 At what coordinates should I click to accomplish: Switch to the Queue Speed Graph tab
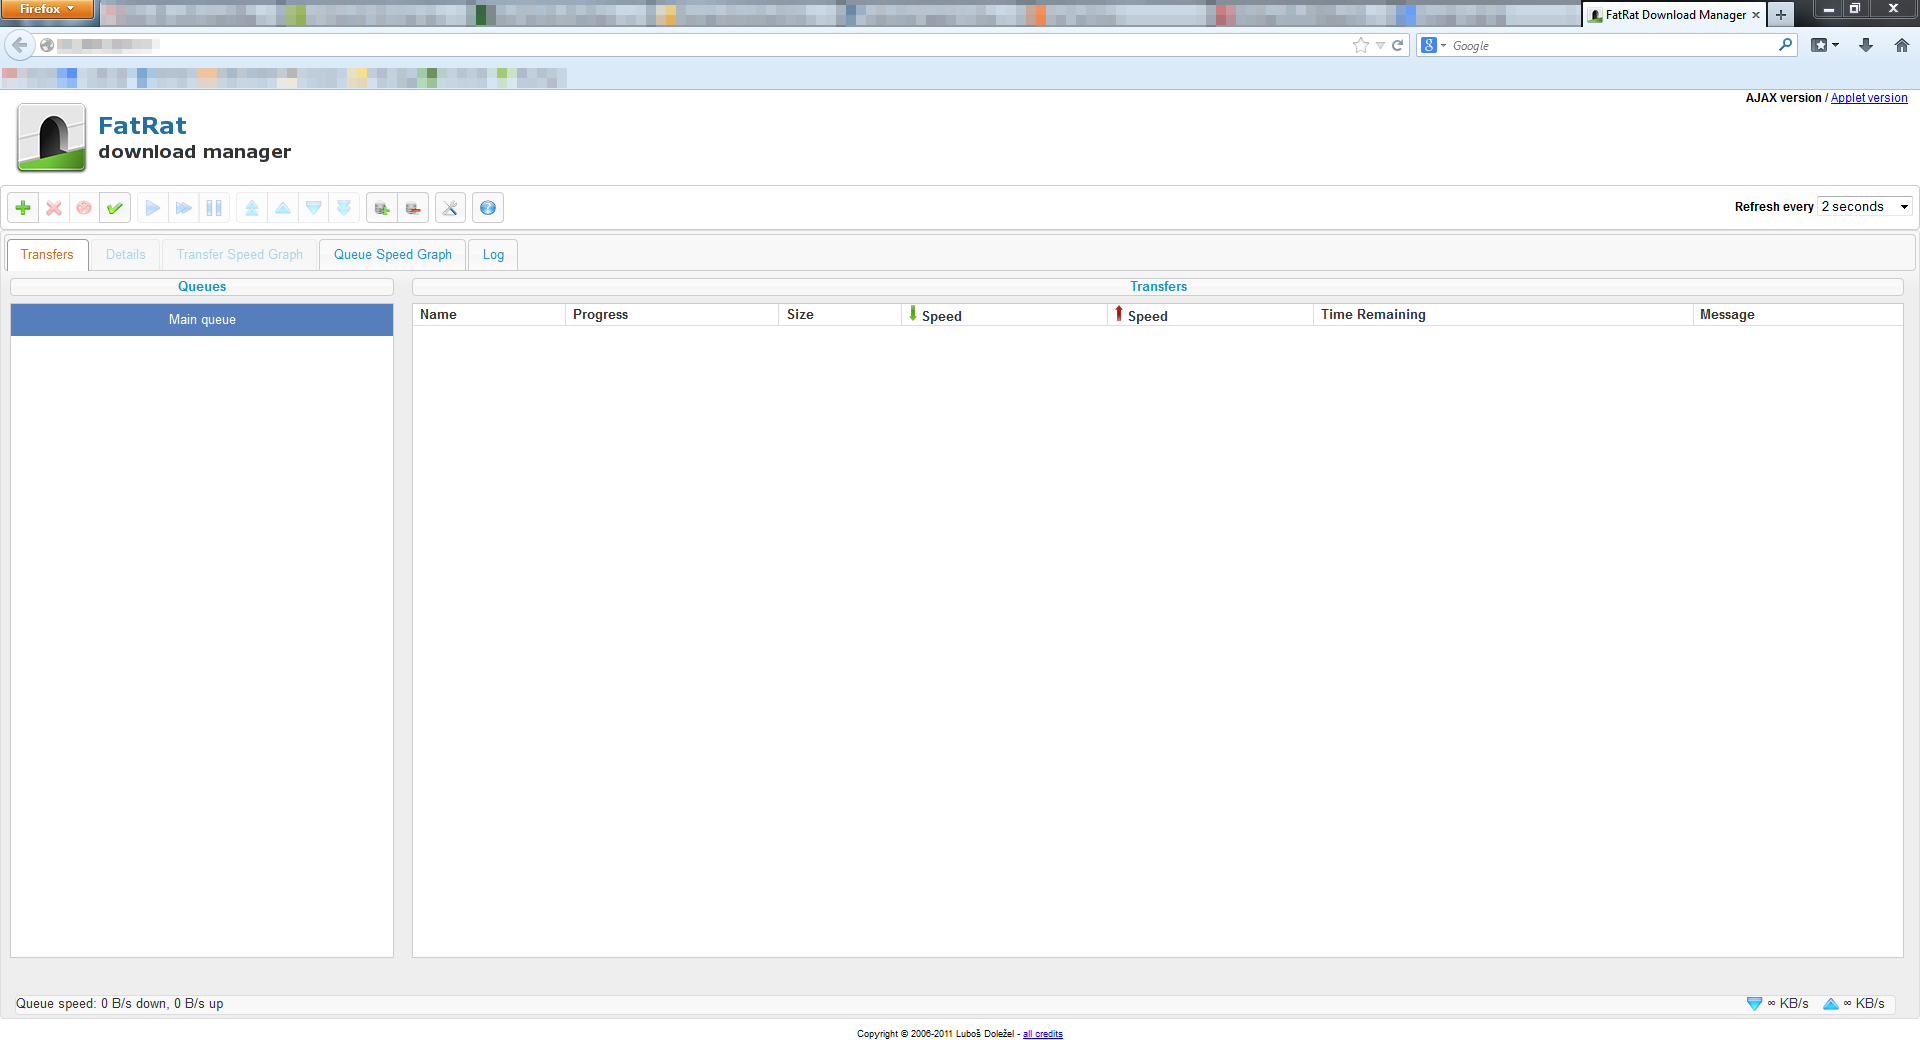(393, 255)
